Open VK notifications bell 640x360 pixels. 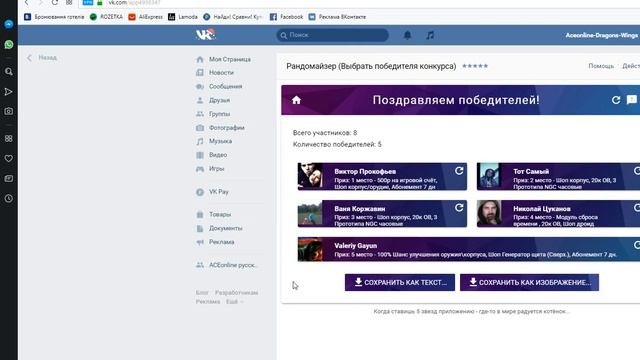(407, 35)
